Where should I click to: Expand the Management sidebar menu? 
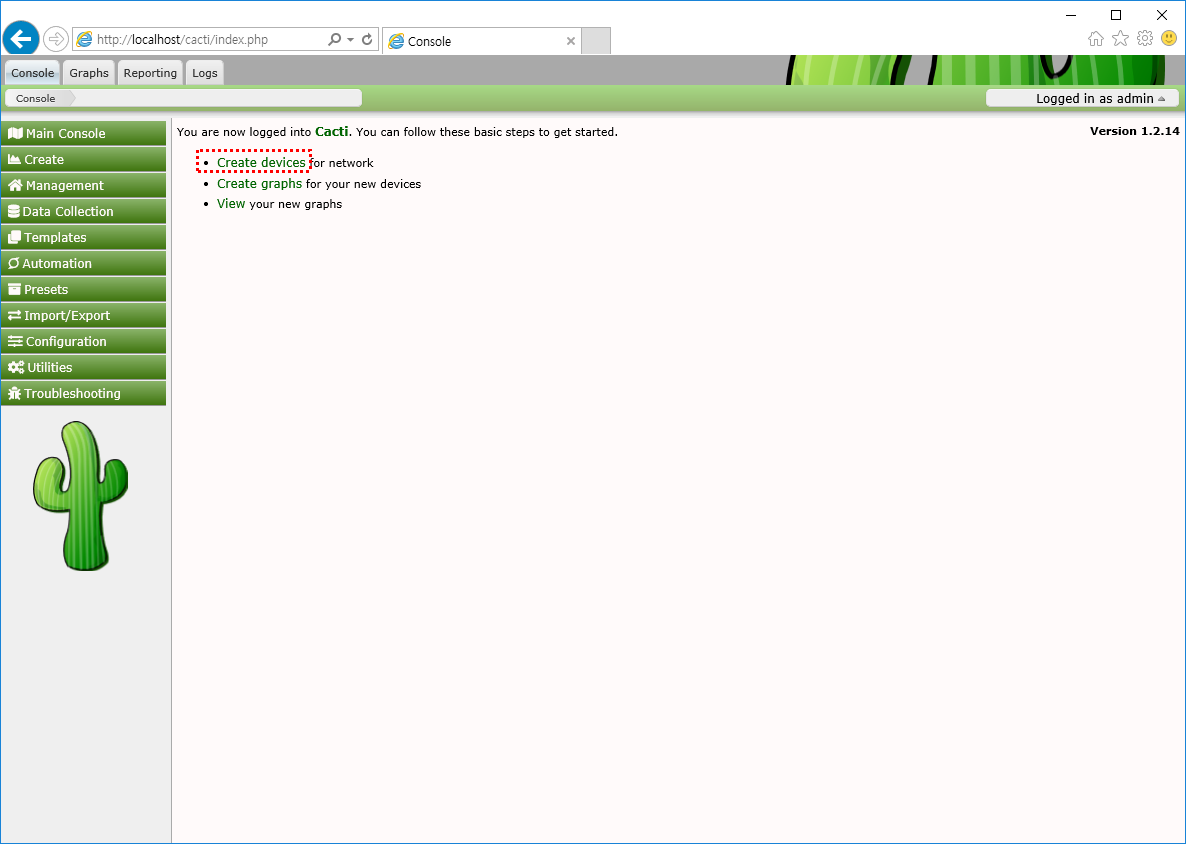click(83, 185)
